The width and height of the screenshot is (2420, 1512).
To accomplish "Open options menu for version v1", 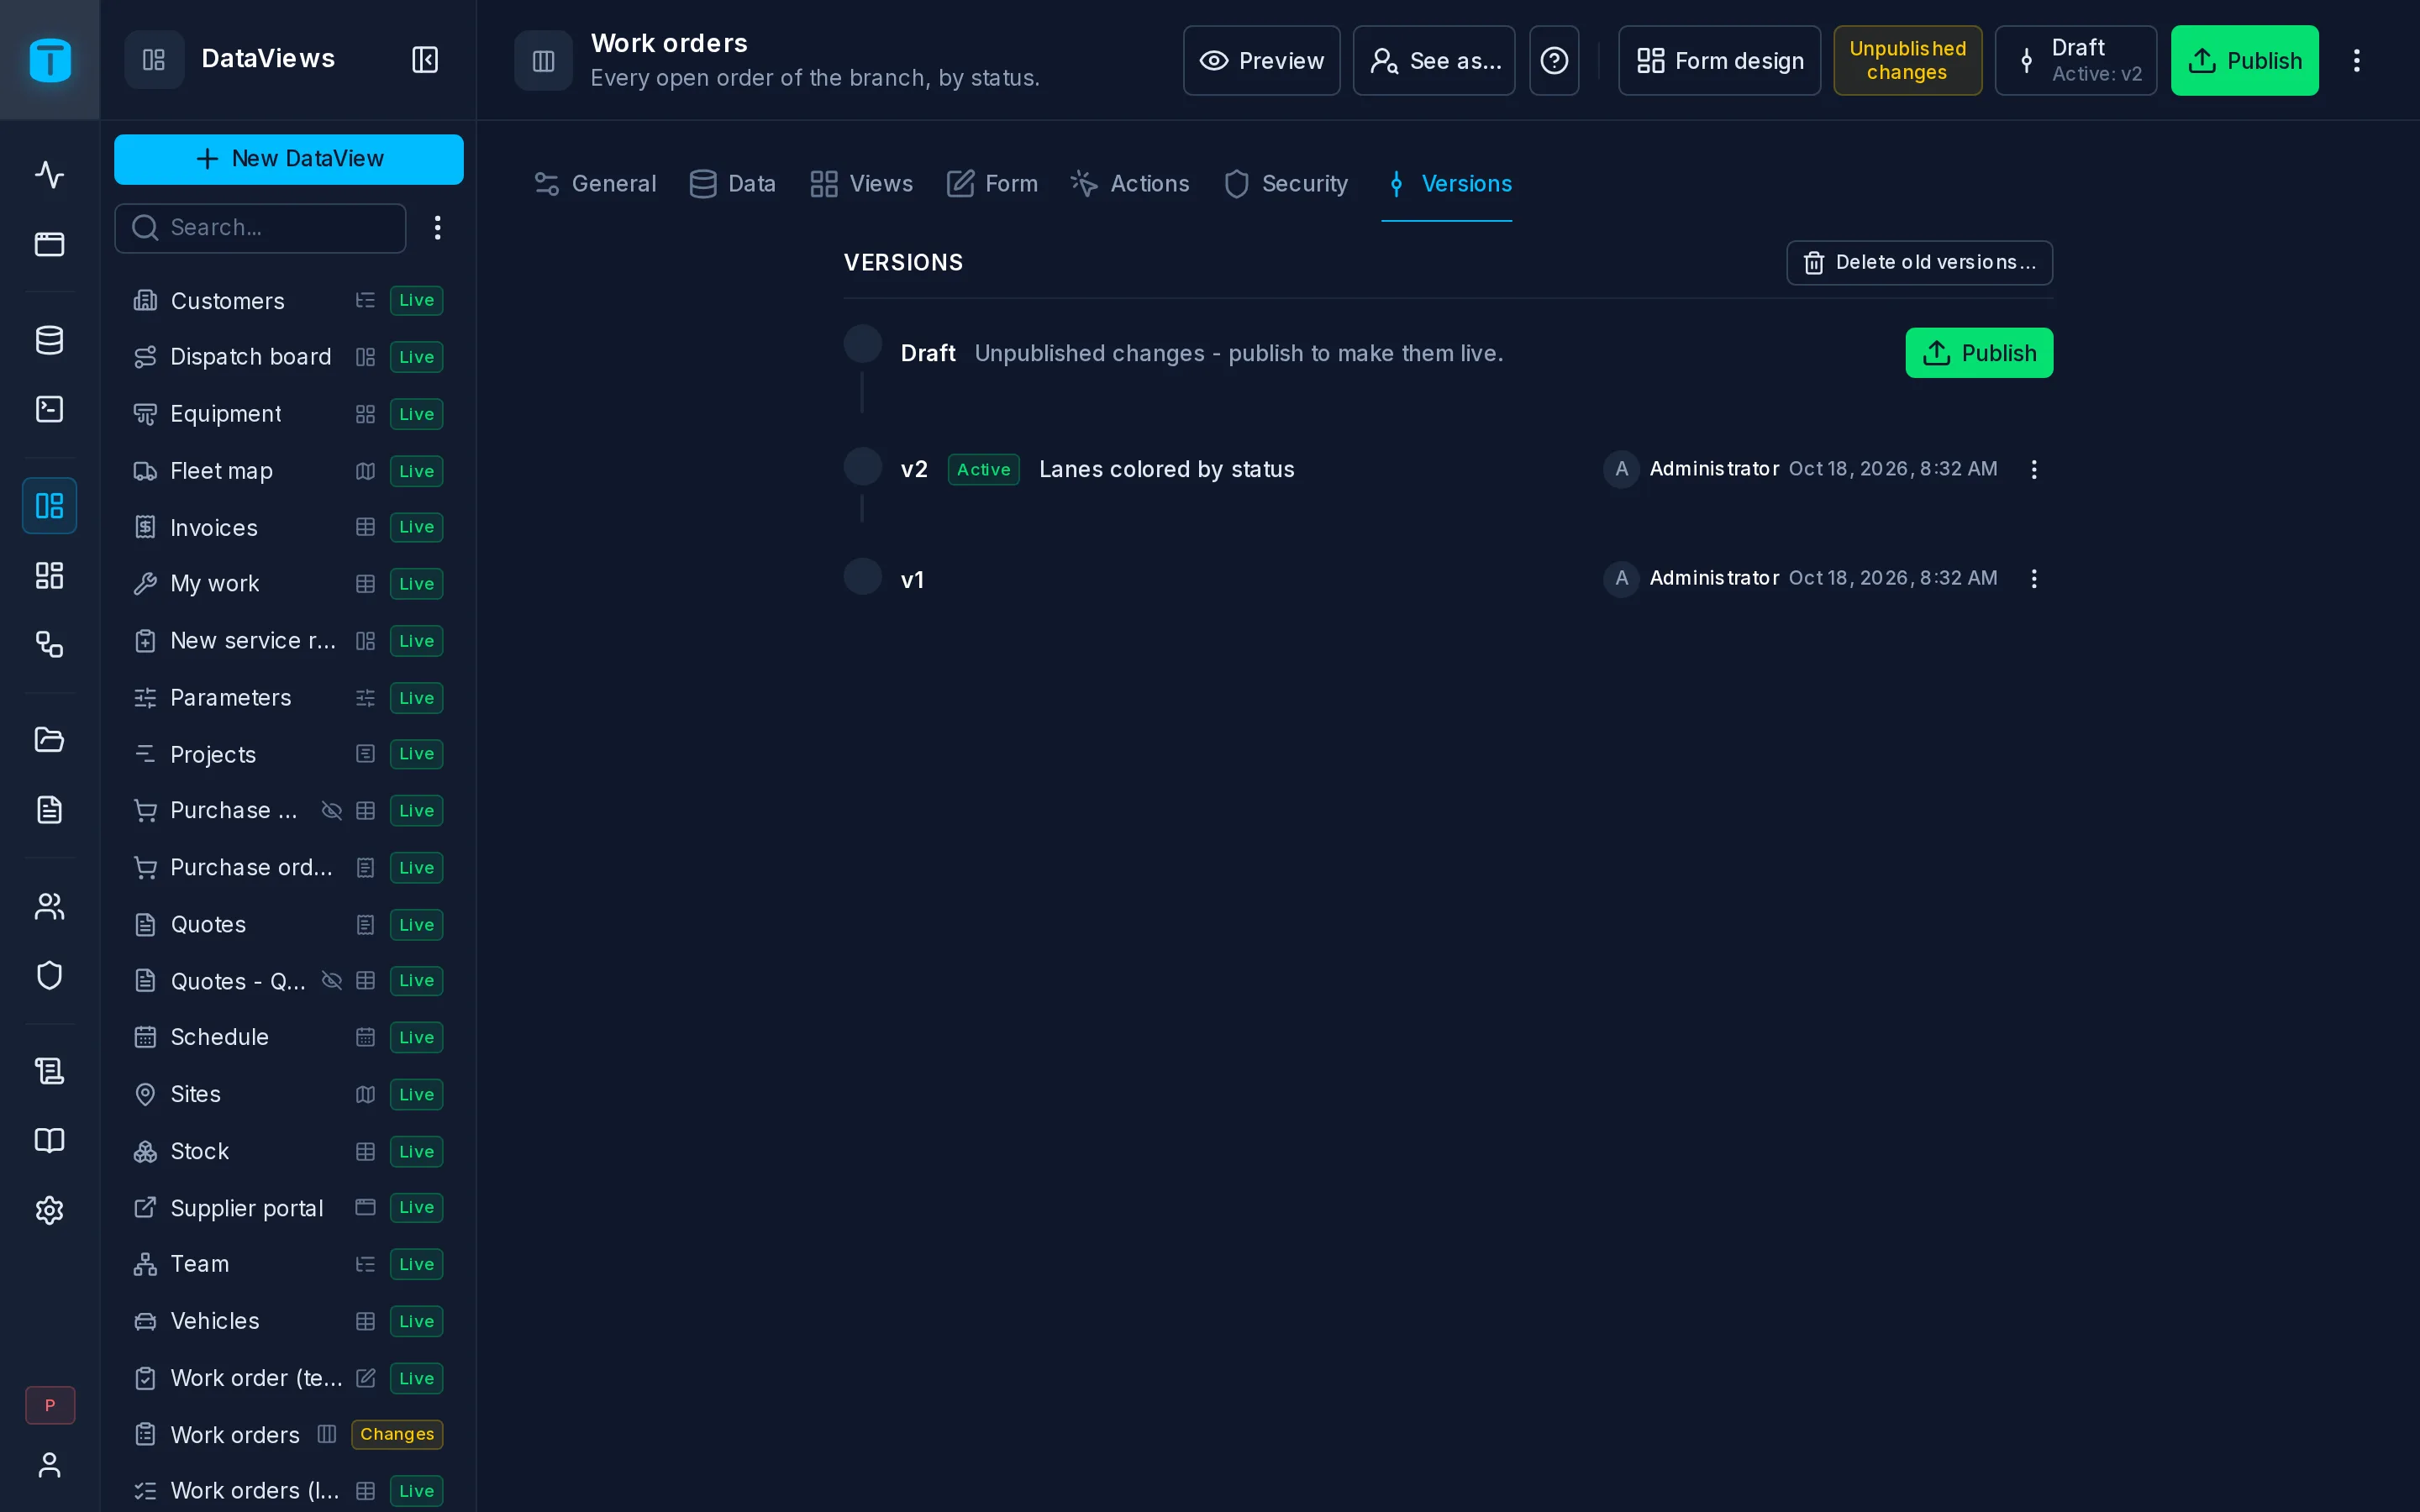I will click(x=2033, y=579).
